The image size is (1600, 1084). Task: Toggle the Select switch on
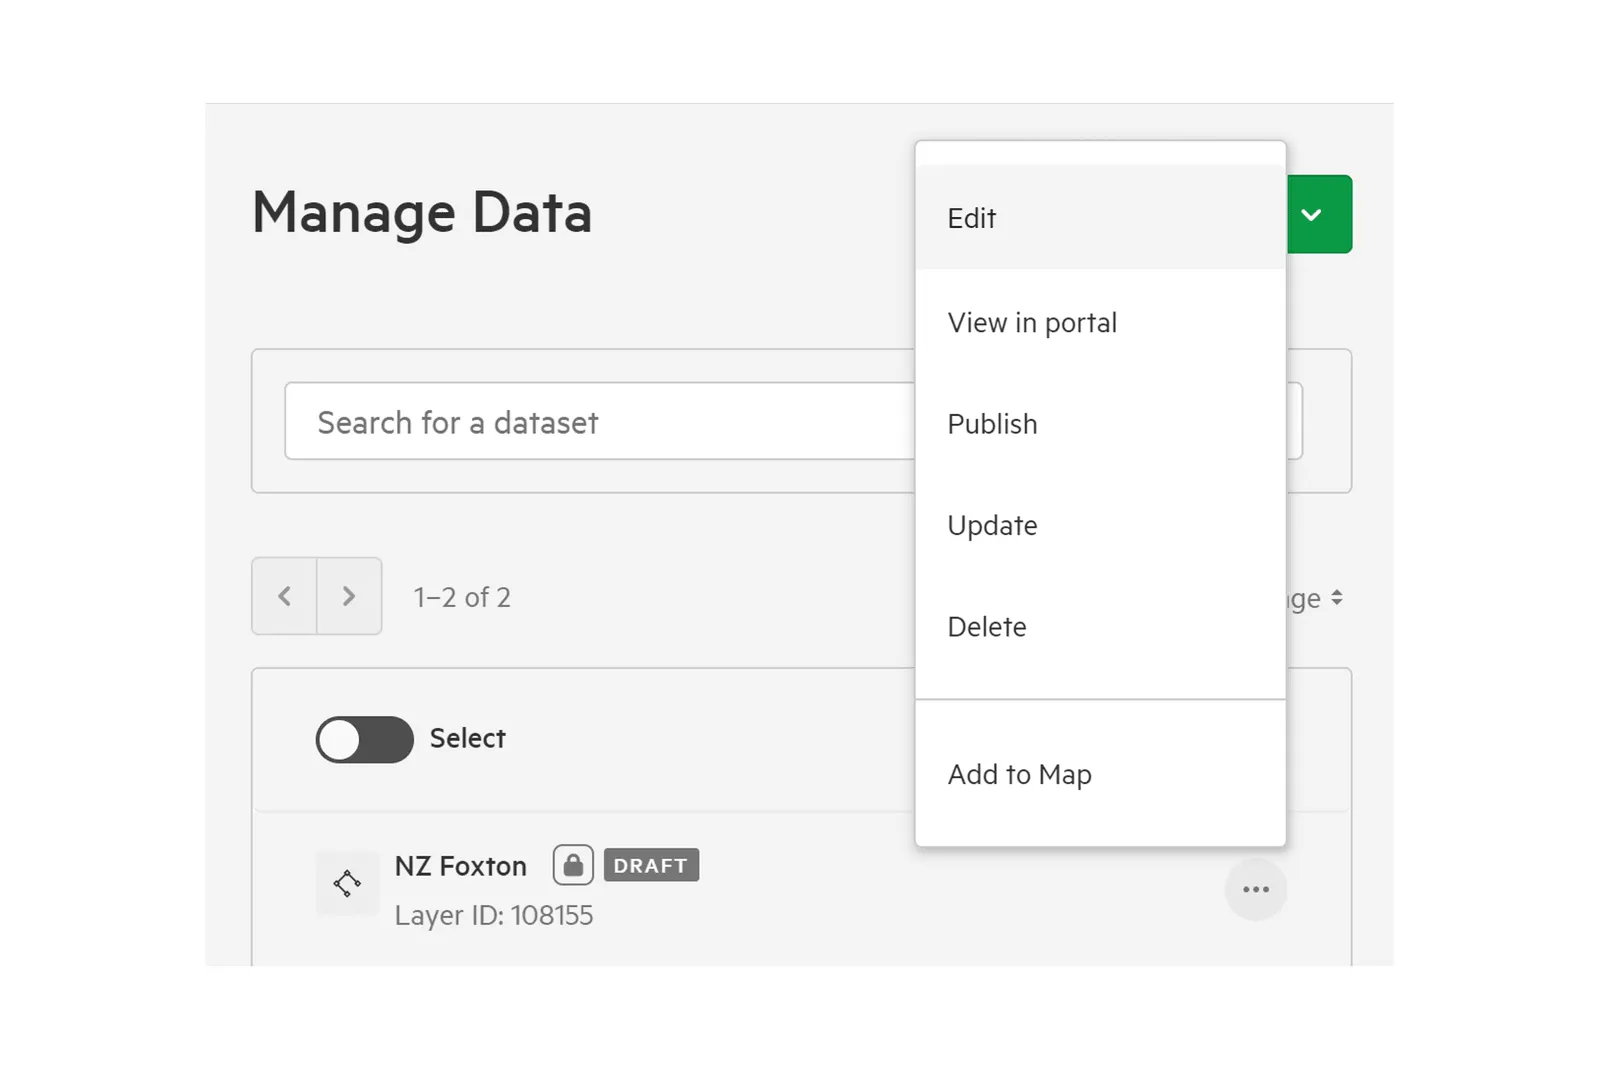click(364, 740)
